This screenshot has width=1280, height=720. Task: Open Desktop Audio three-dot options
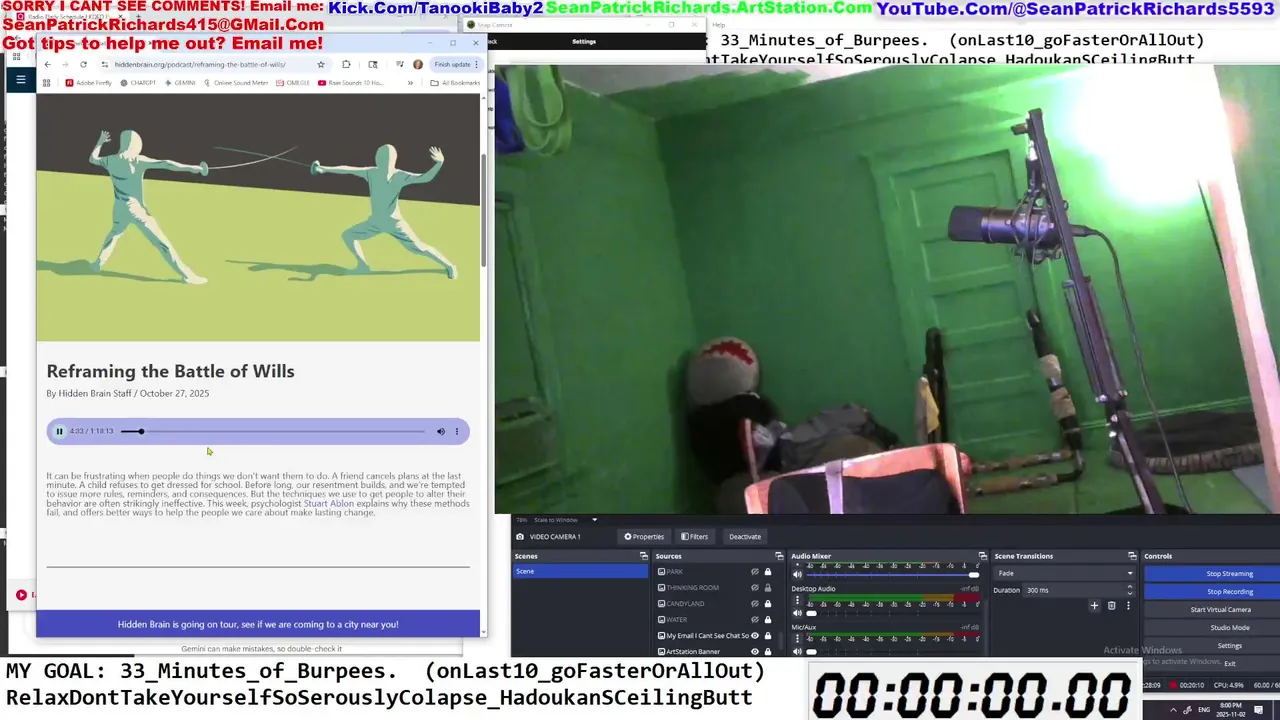(x=797, y=601)
